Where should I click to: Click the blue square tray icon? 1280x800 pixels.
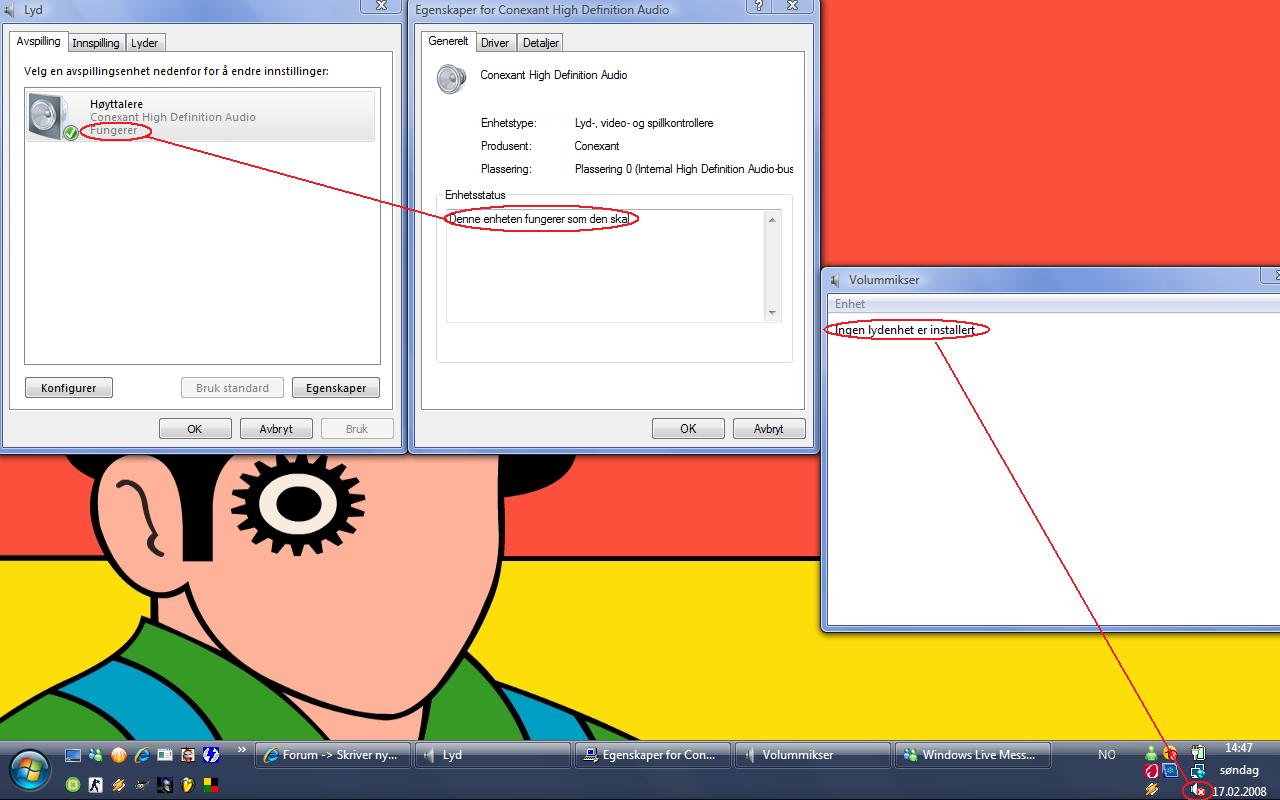1170,771
